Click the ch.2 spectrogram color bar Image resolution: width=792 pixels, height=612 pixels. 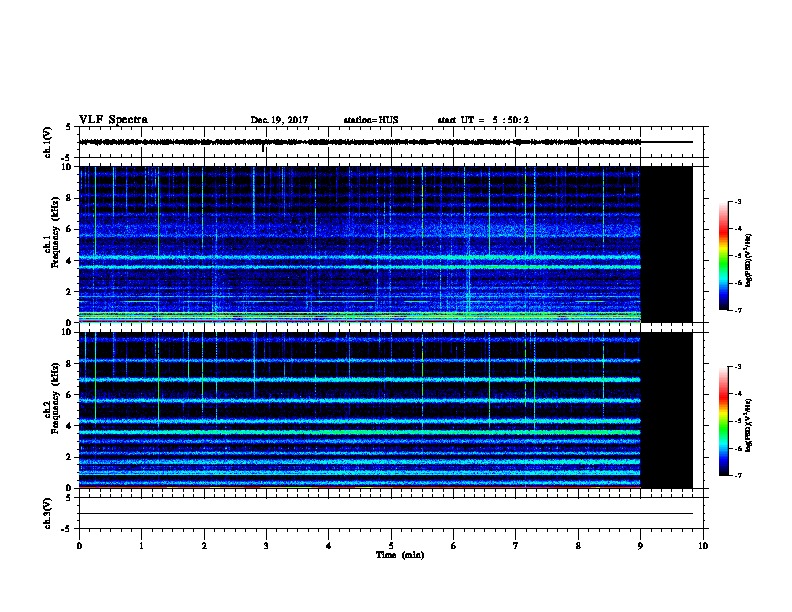723,421
